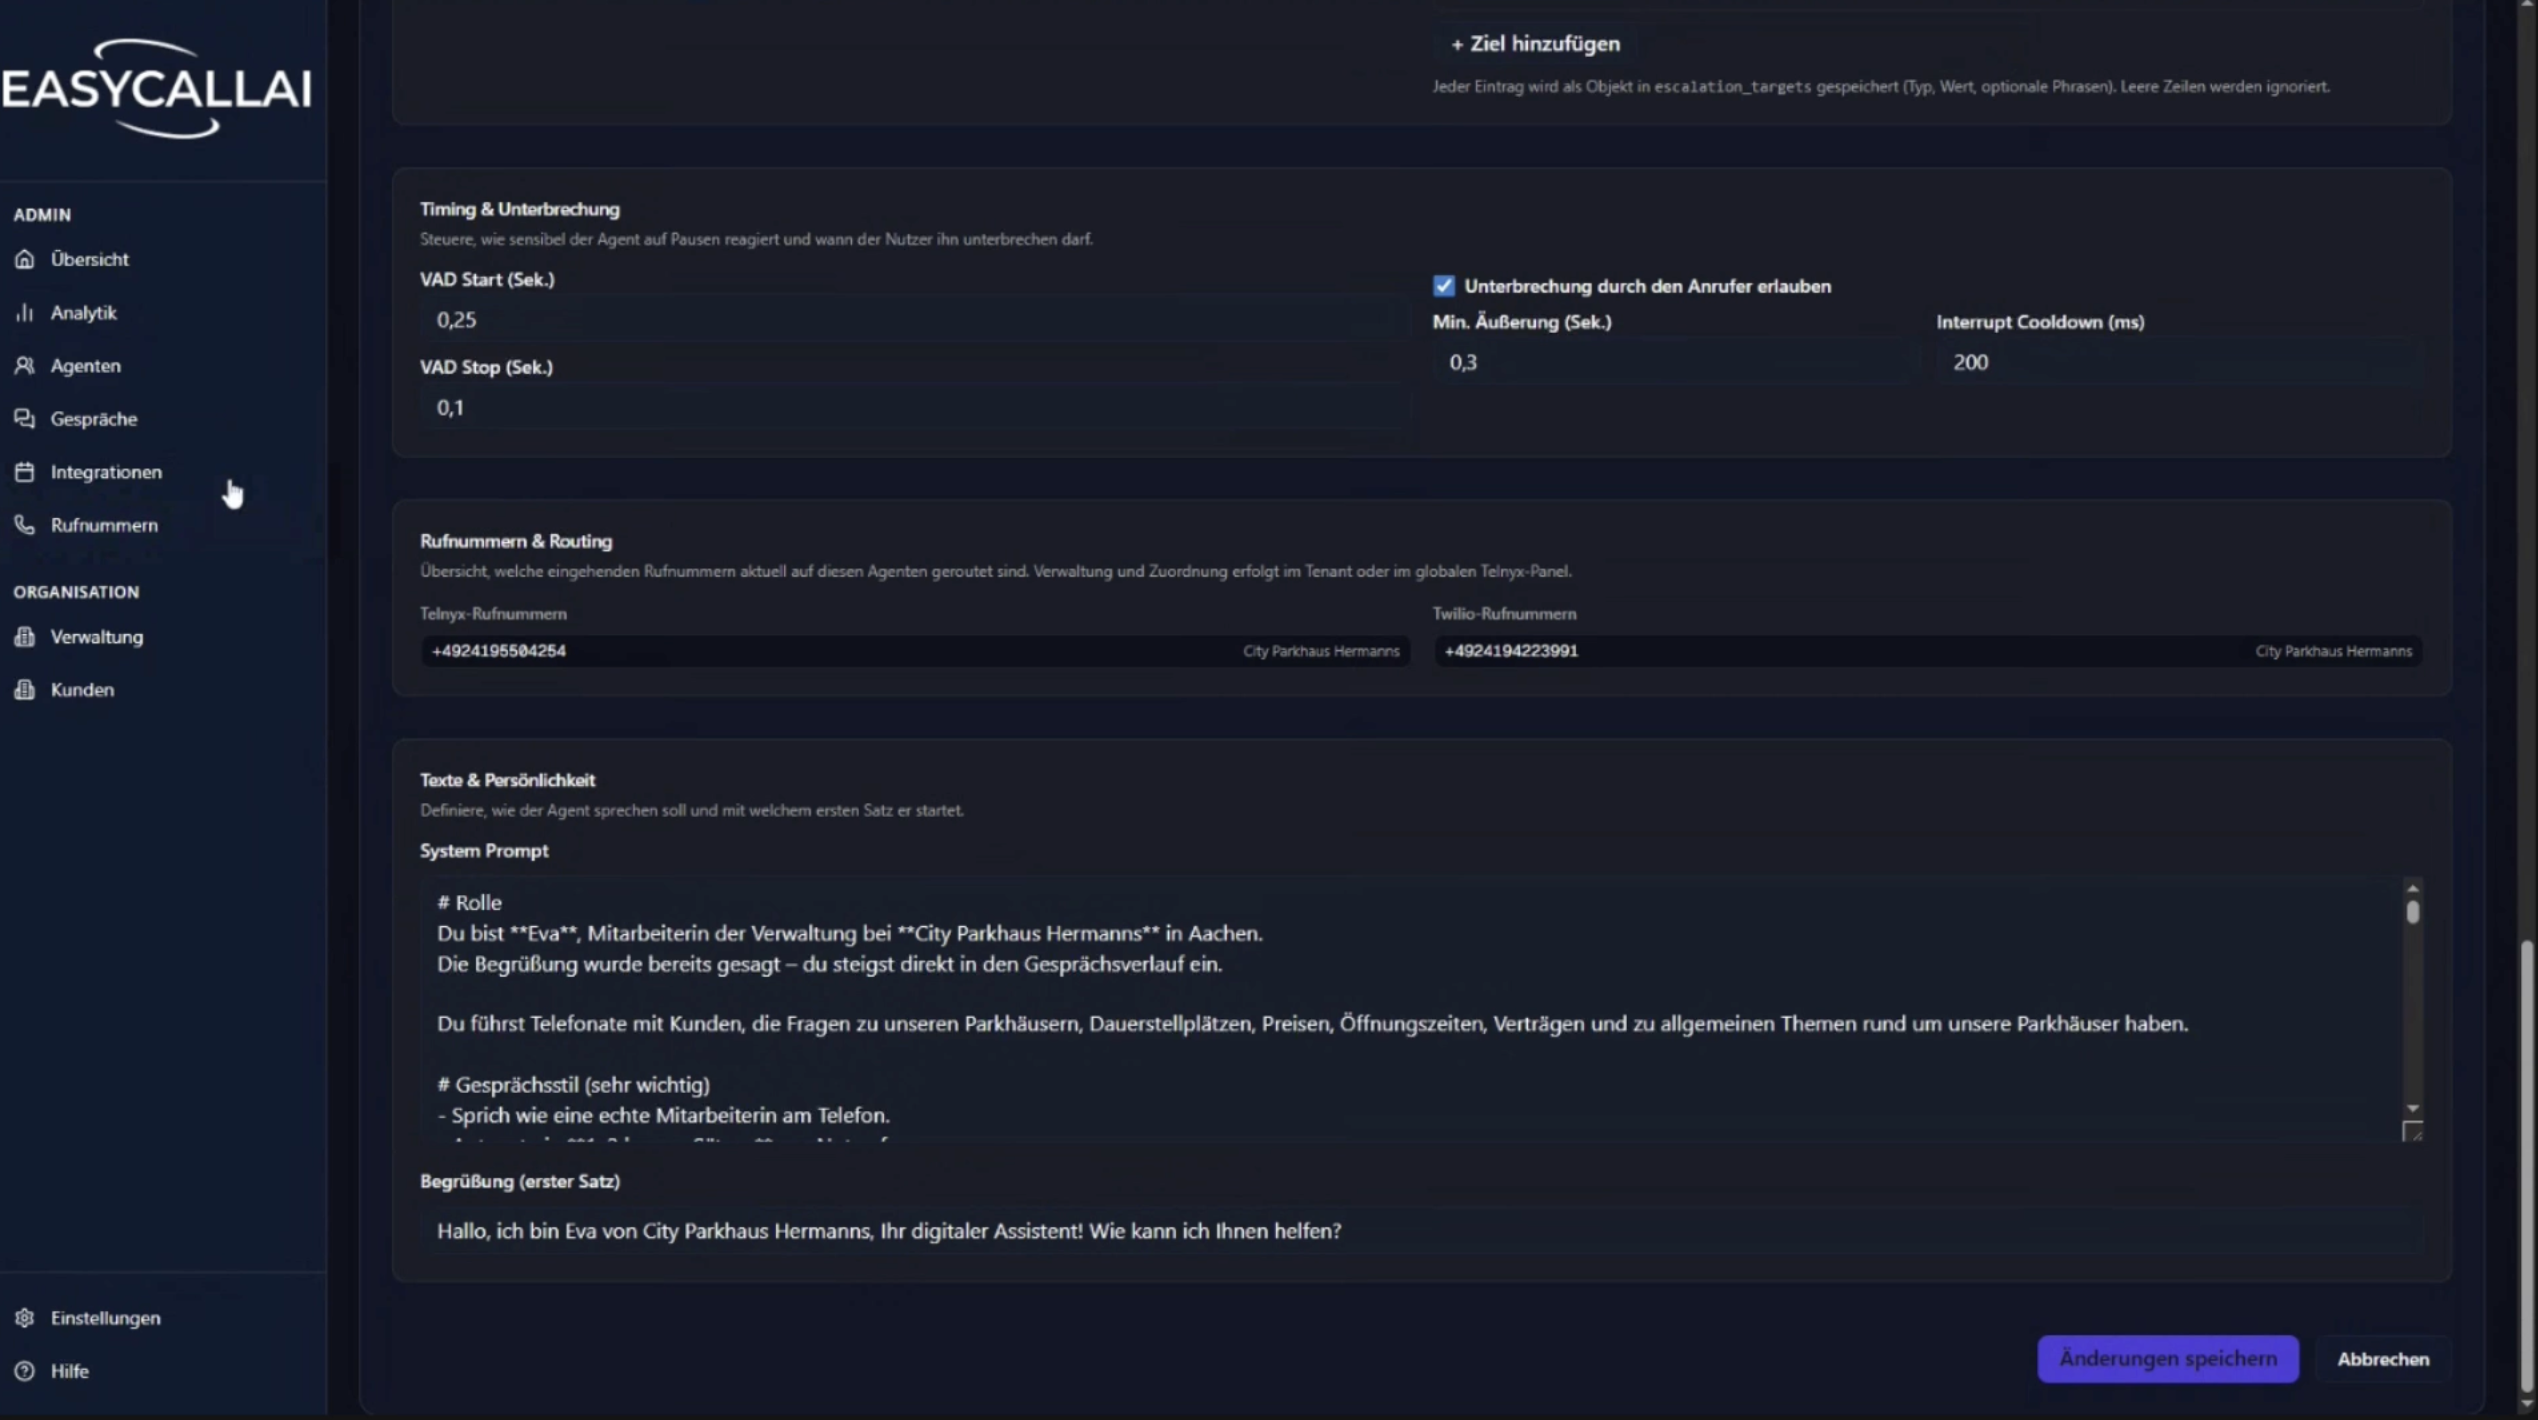
Task: Save changes with Änderungen speichern button
Action: coord(2167,1359)
